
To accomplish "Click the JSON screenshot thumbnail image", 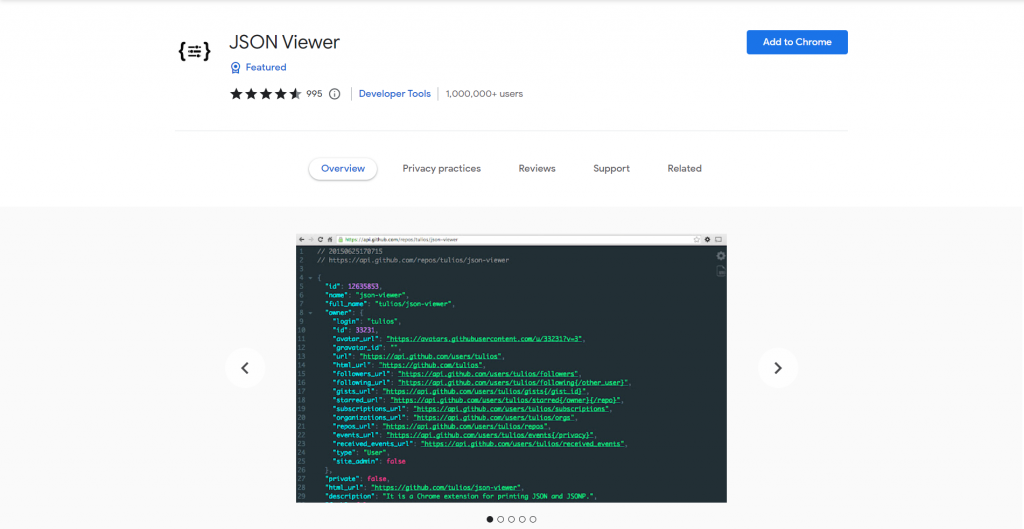I will [x=511, y=368].
